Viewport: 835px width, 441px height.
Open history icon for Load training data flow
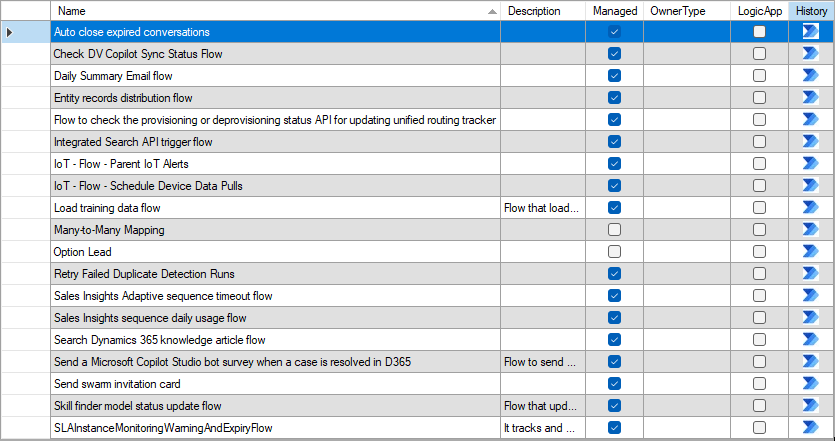[811, 208]
